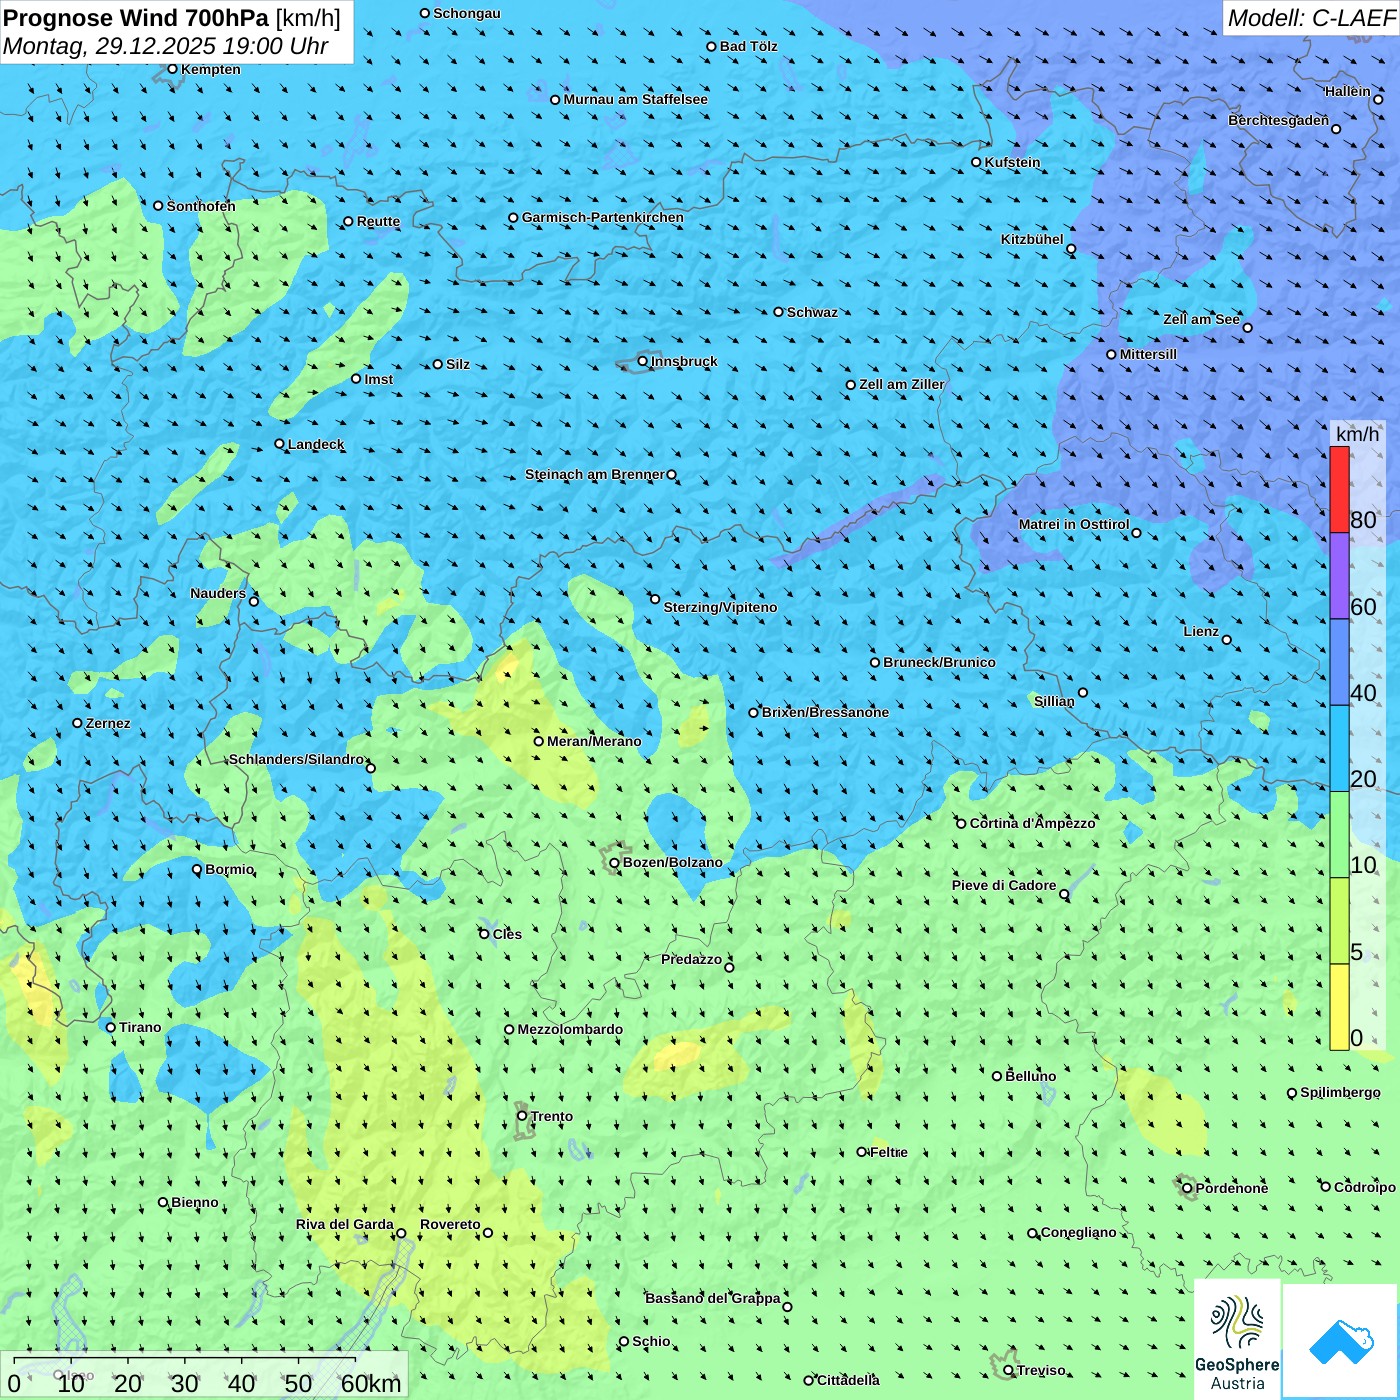Viewport: 1400px width, 1400px height.
Task: Click the Schongau label
Action: tap(467, 13)
